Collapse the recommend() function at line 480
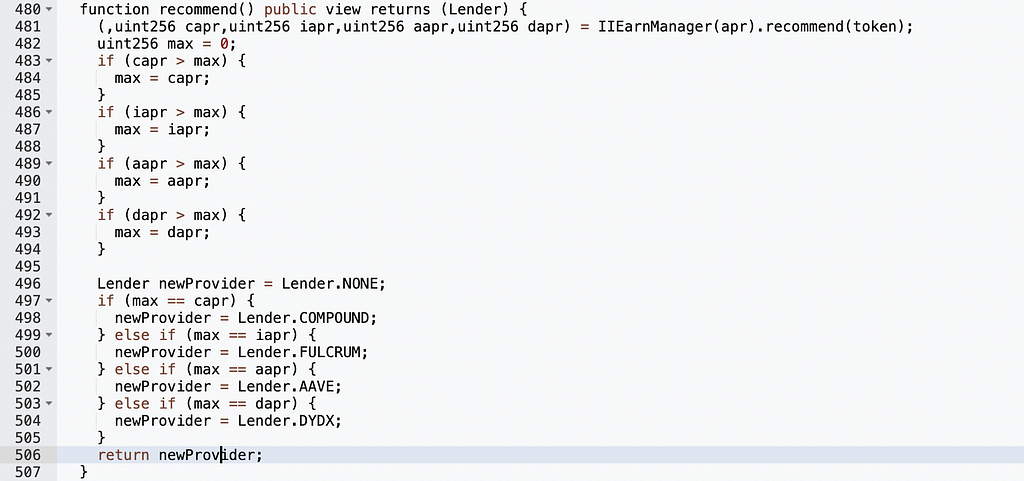This screenshot has height=481, width=1024. (x=50, y=10)
